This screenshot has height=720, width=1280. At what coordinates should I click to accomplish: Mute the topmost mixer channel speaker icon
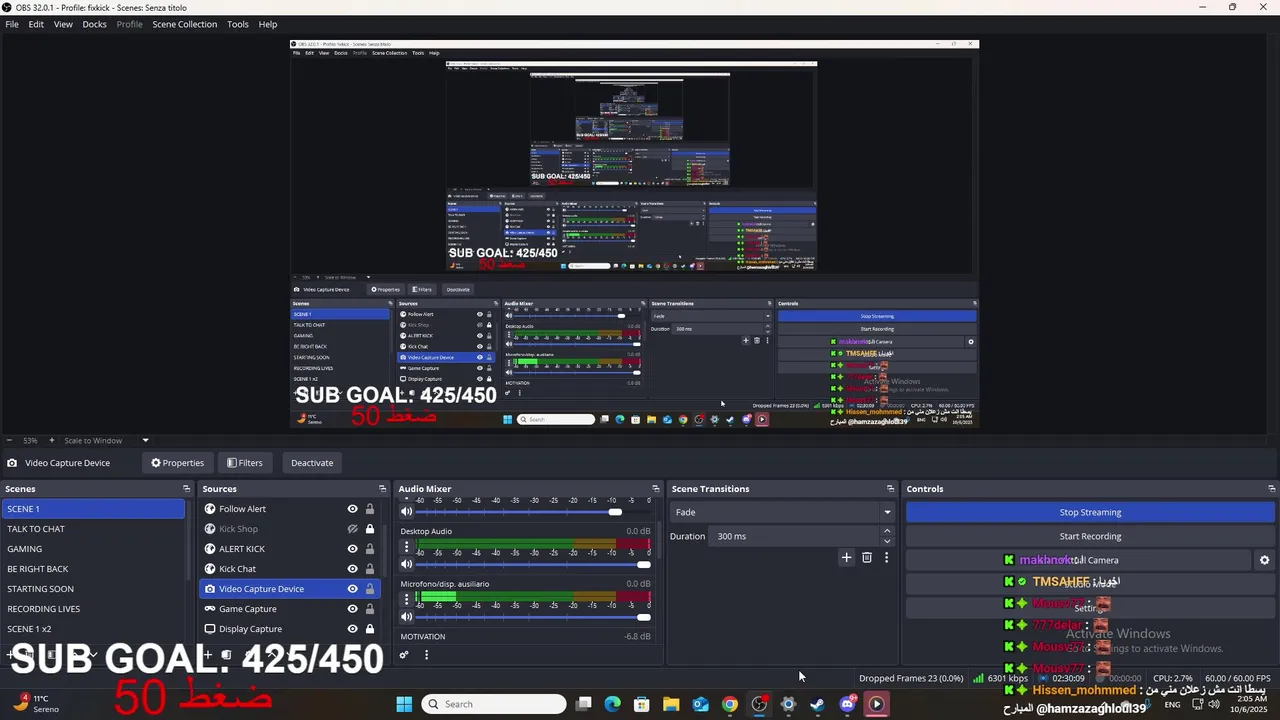(x=406, y=511)
